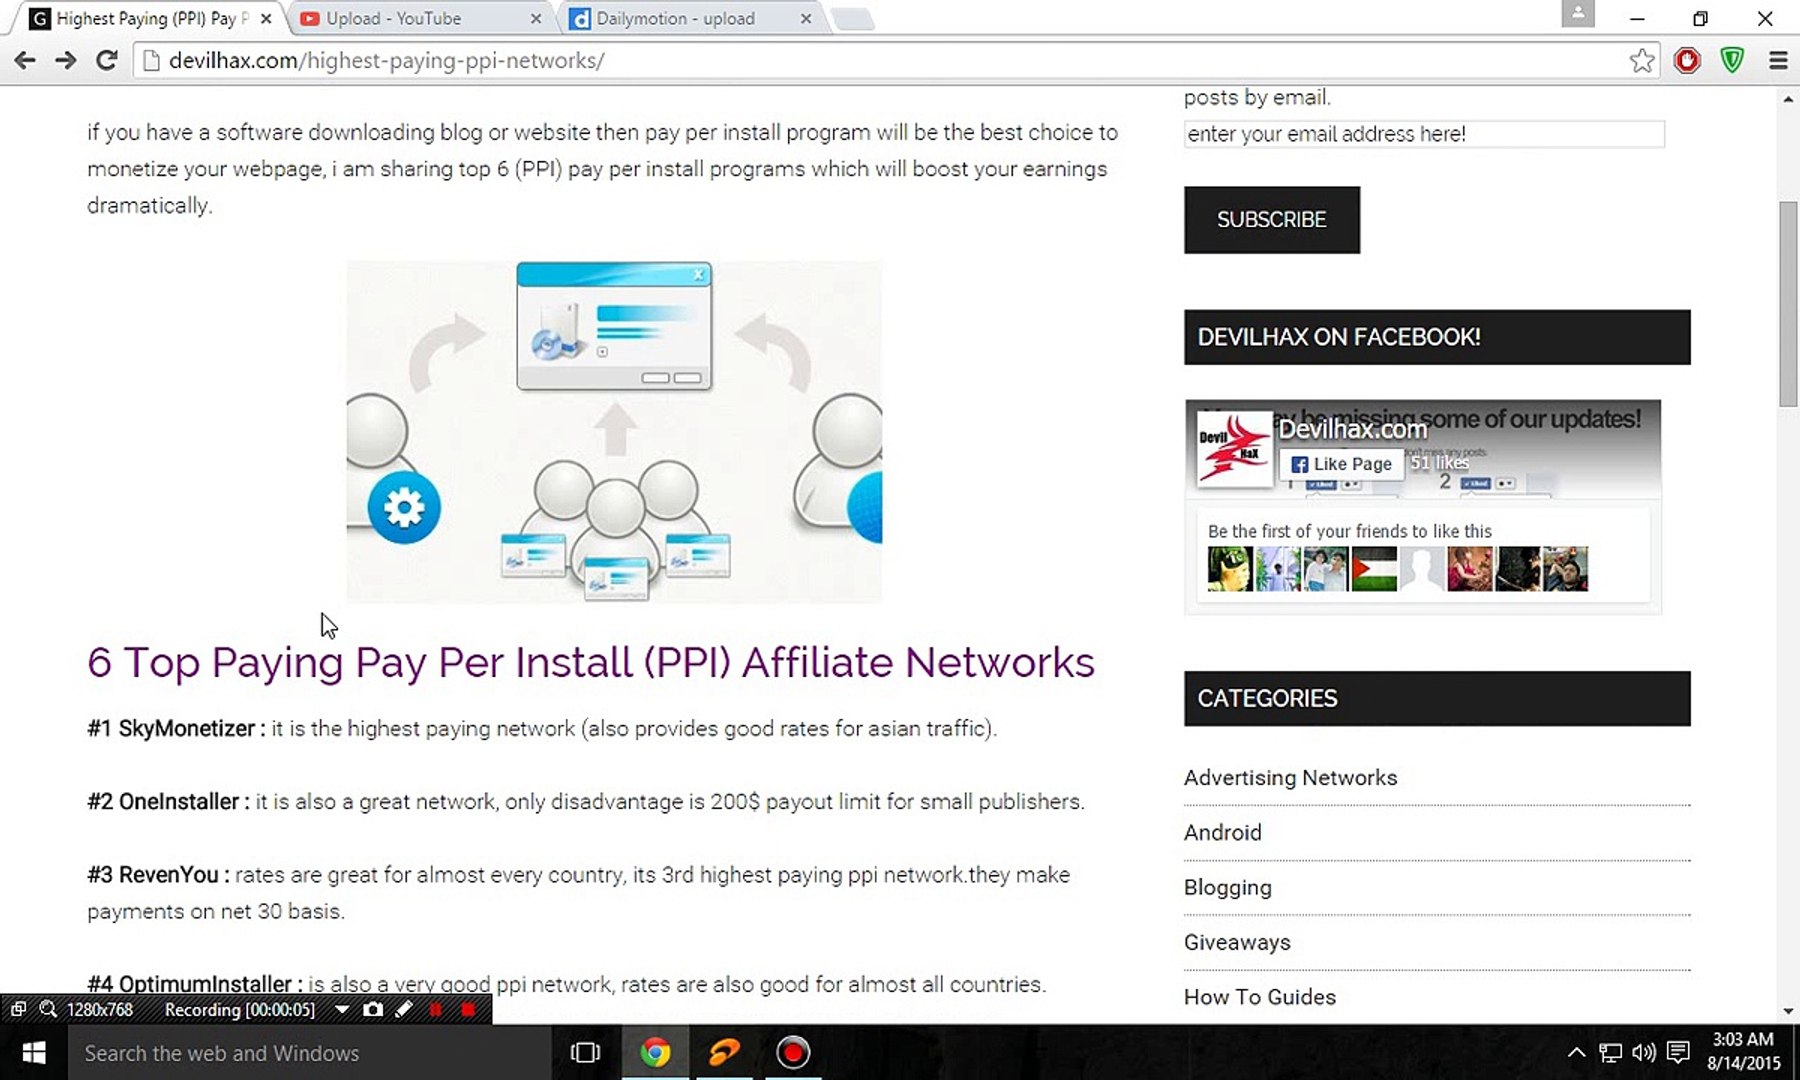Open Task View from the taskbar
This screenshot has height=1080, width=1800.
coord(585,1053)
